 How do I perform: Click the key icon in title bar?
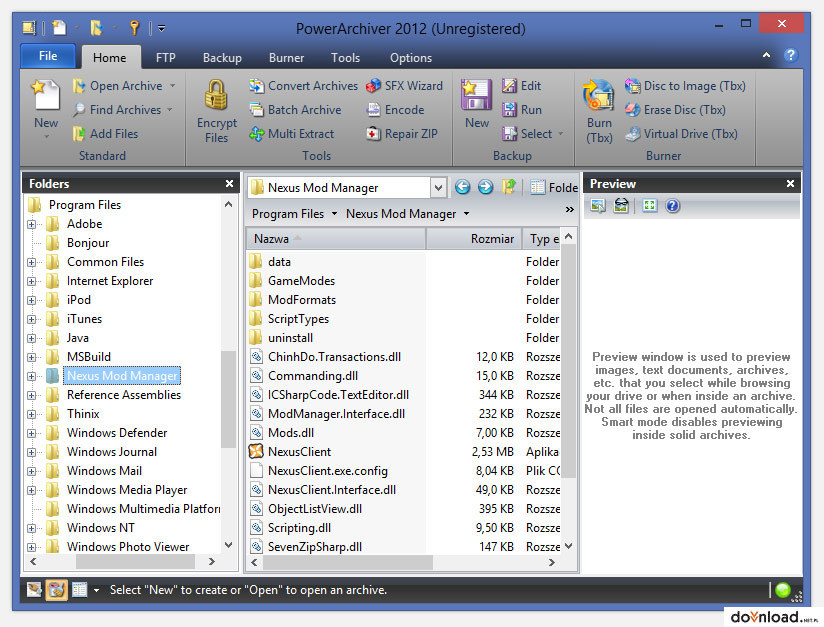point(135,27)
